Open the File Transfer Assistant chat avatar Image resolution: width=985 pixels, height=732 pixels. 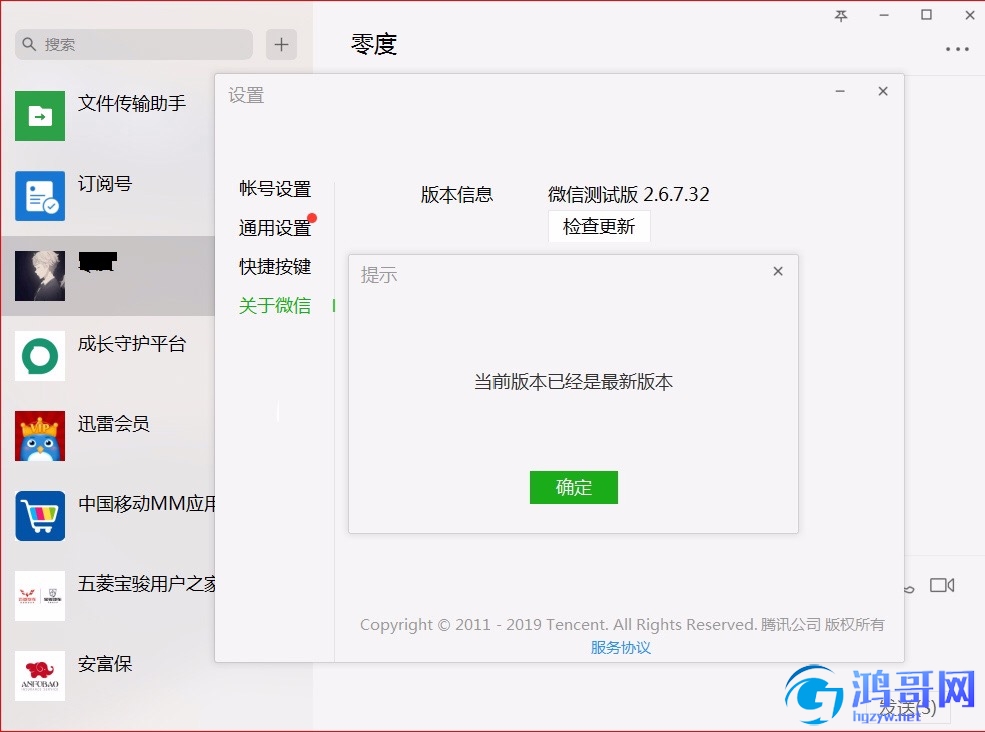point(40,116)
